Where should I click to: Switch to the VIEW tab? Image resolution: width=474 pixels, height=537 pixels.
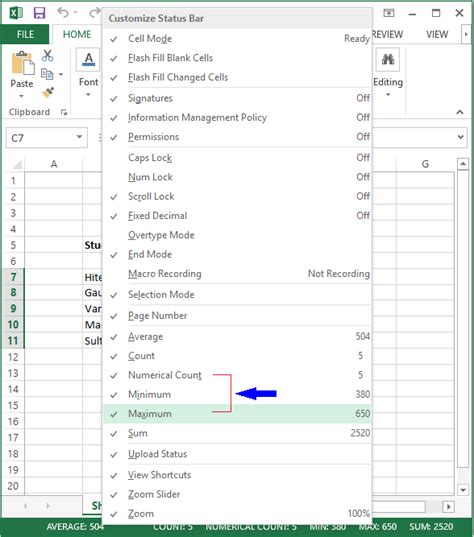tap(437, 35)
